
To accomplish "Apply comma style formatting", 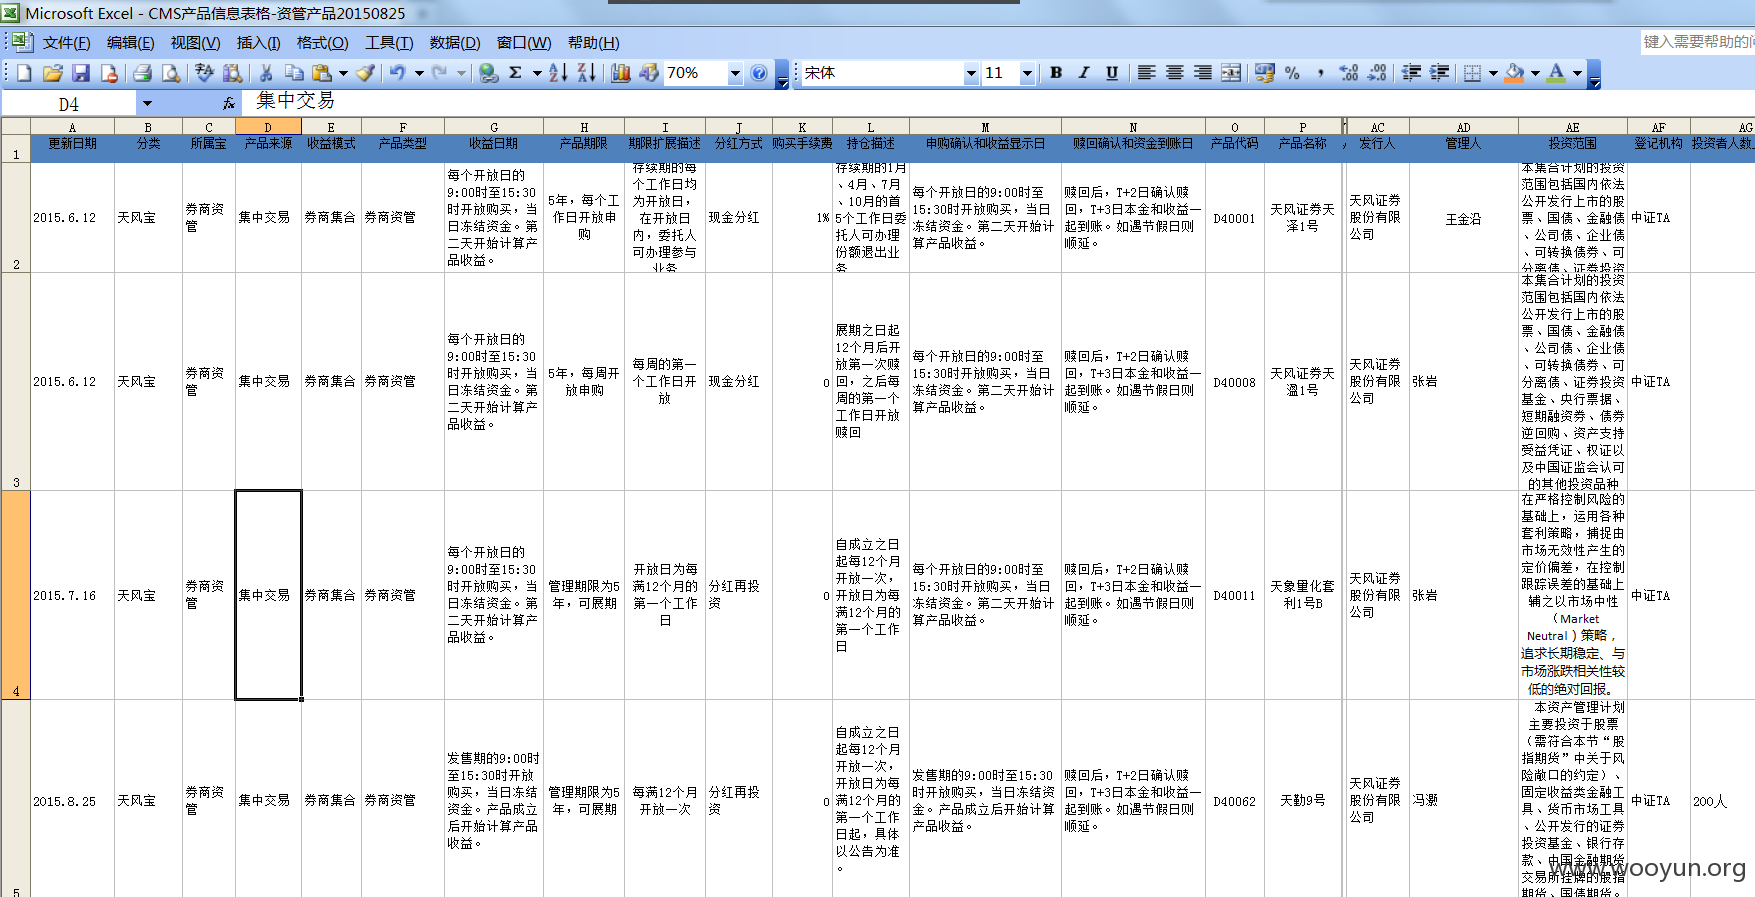I will (x=1321, y=73).
